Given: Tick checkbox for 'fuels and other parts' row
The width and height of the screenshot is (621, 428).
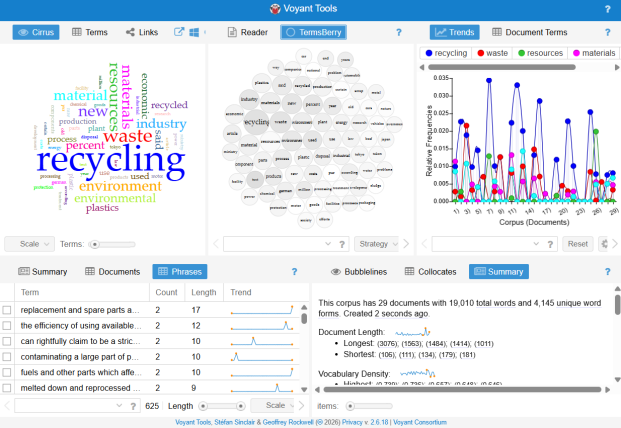Looking at the screenshot, I should tap(8, 371).
